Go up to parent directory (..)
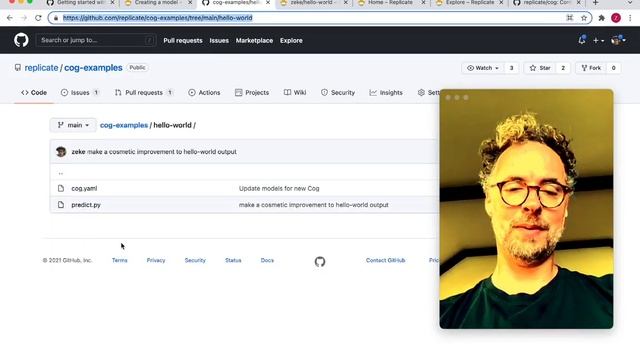Viewport: 640px width, 360px height. click(61, 173)
